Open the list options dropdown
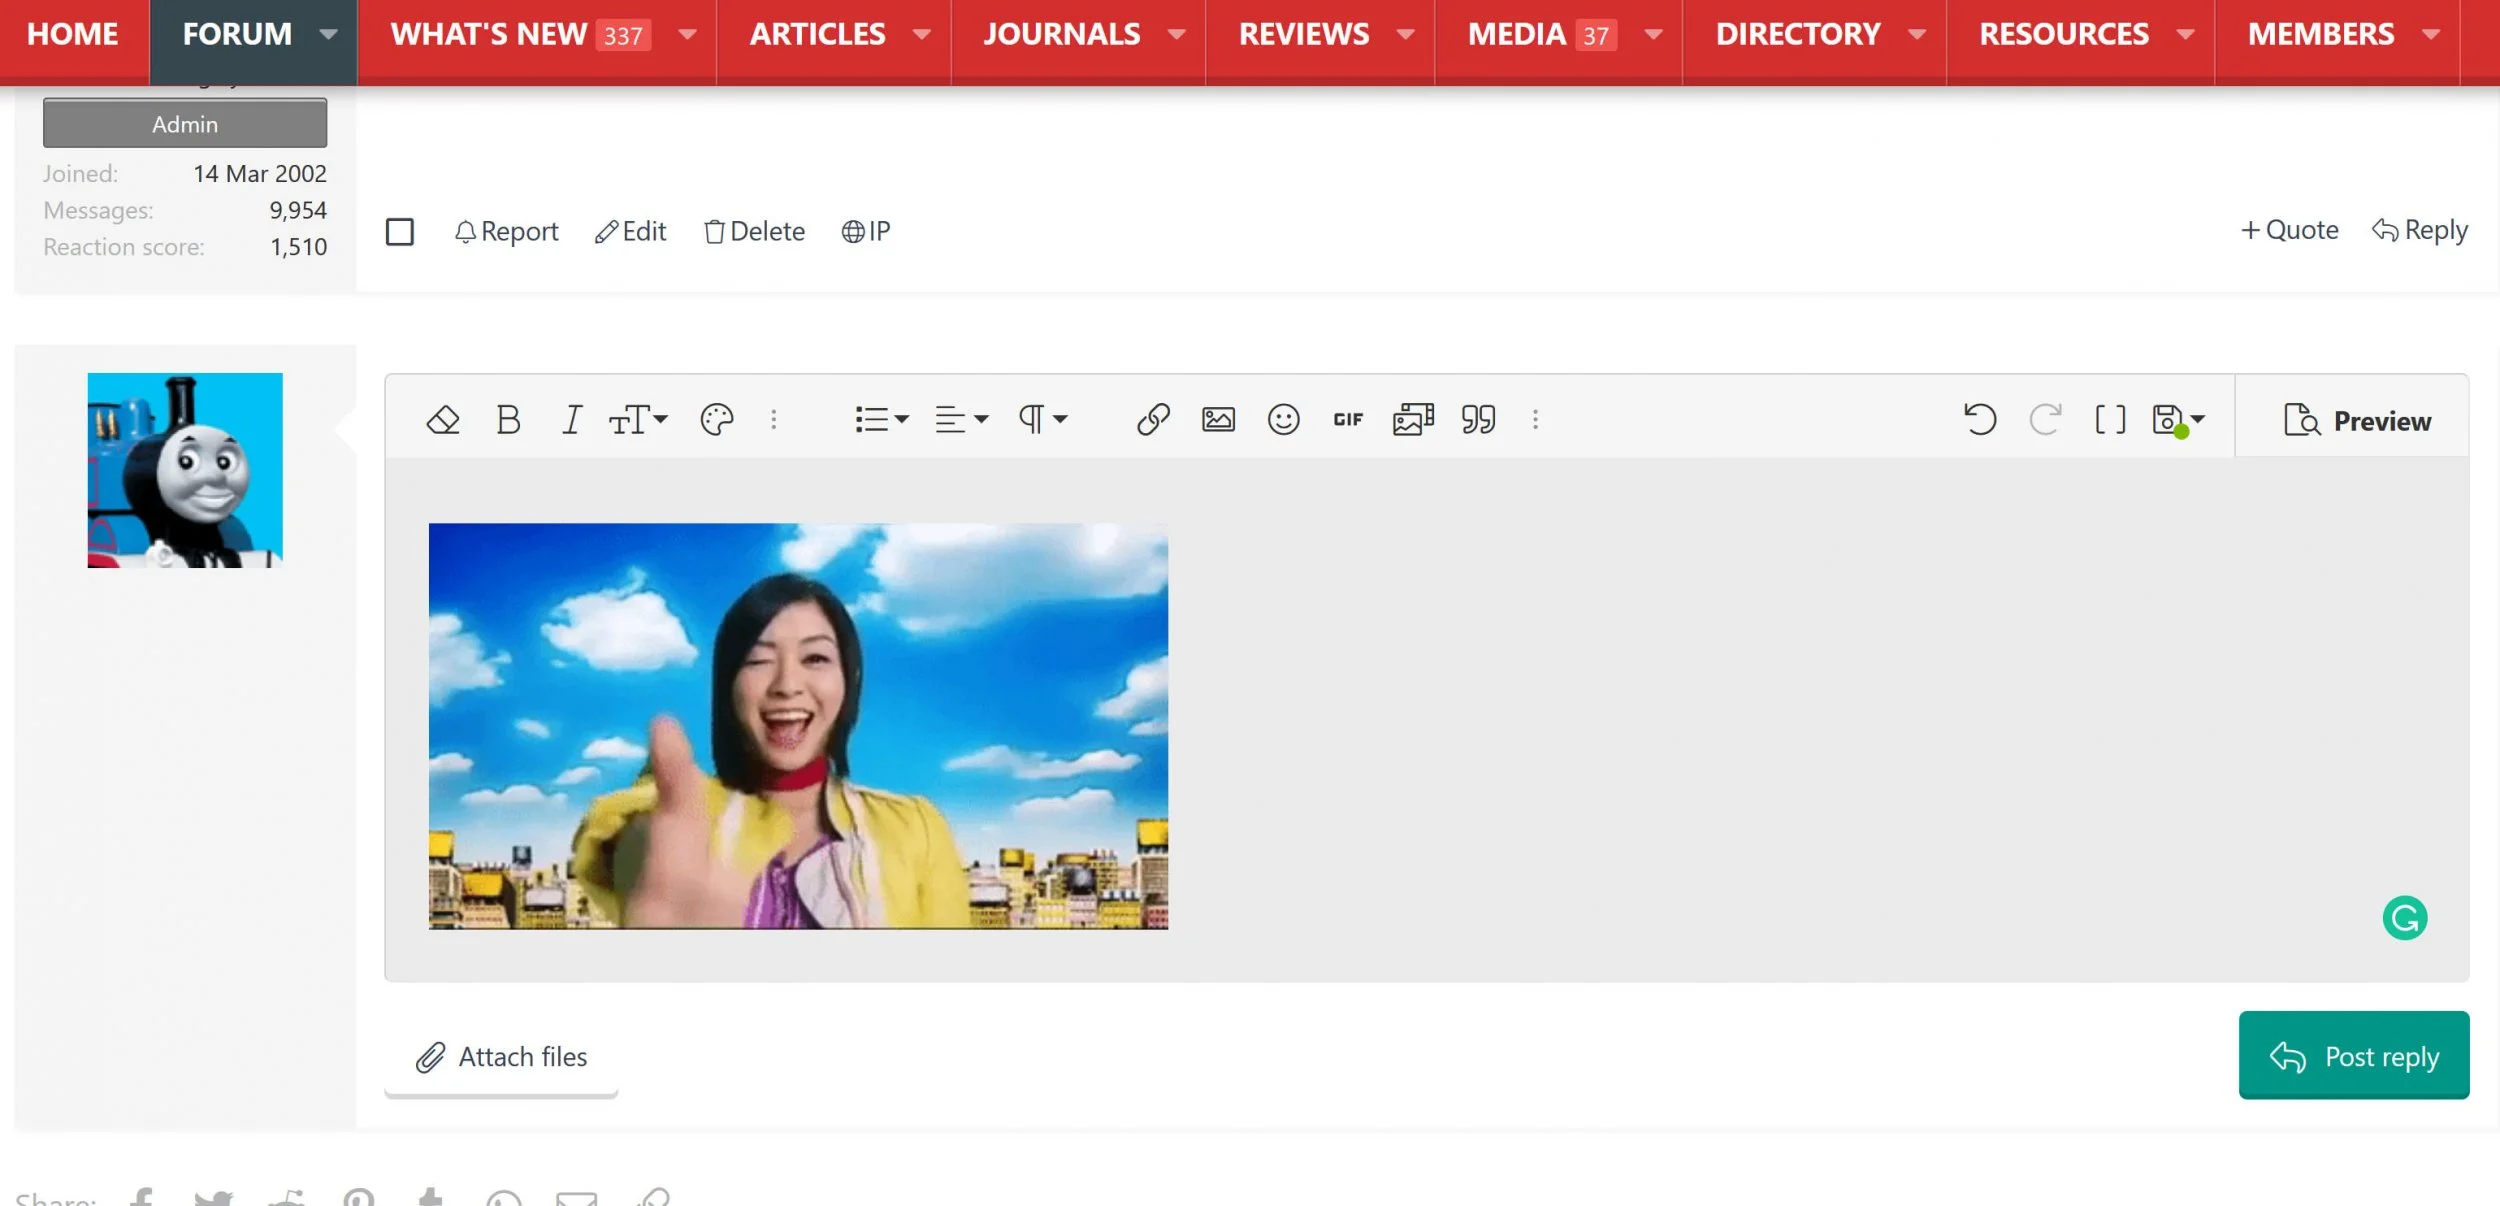 (x=881, y=420)
